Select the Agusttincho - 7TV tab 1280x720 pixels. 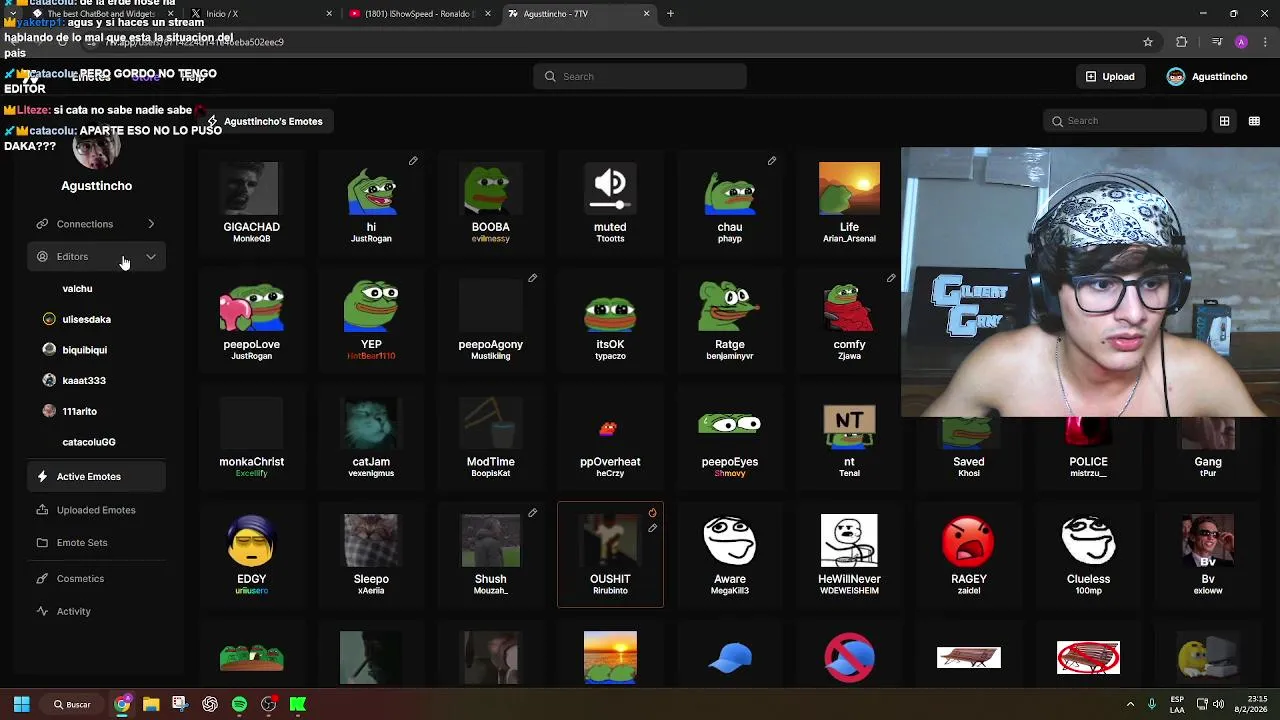pos(578,14)
